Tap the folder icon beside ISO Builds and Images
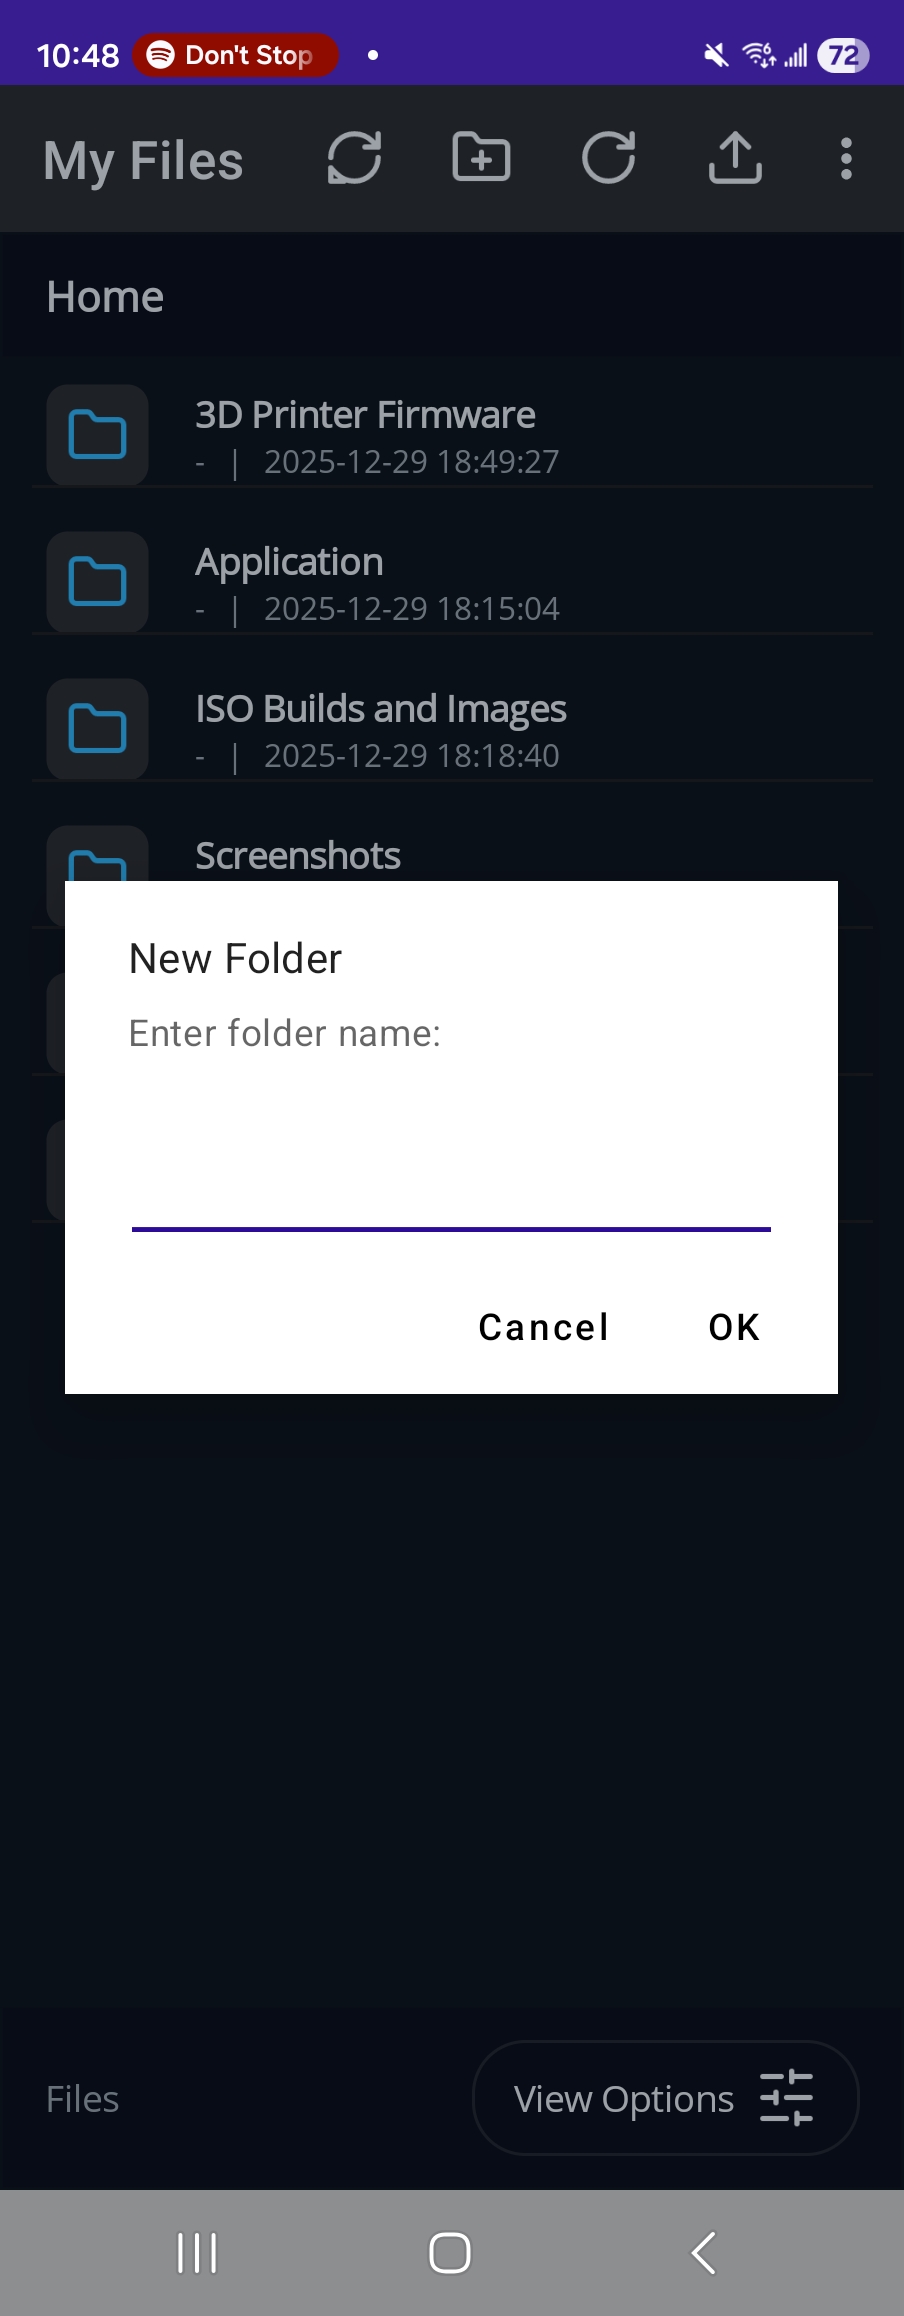904x2316 pixels. click(x=96, y=728)
